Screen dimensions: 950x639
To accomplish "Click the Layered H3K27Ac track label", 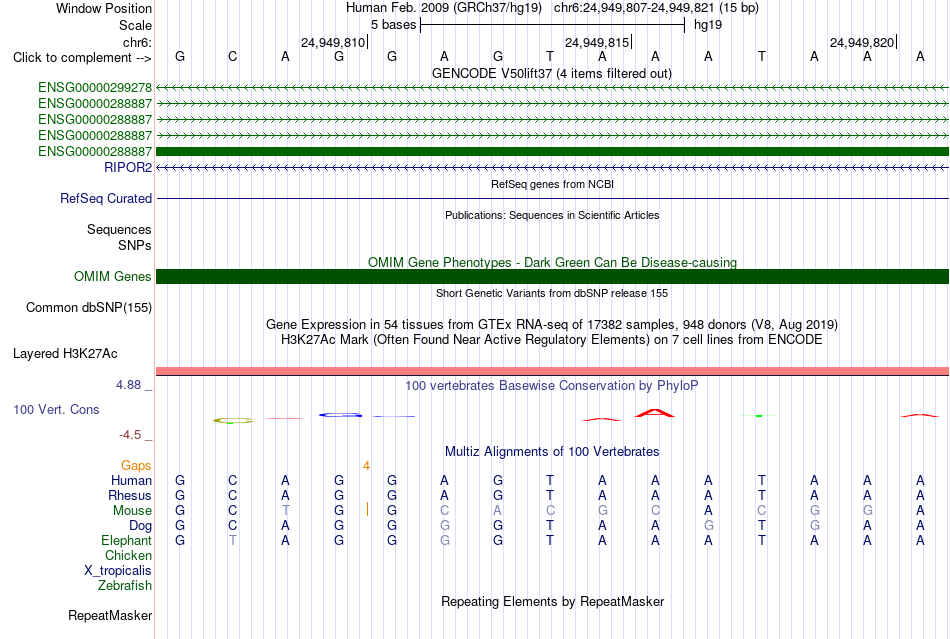I will 65,354.
